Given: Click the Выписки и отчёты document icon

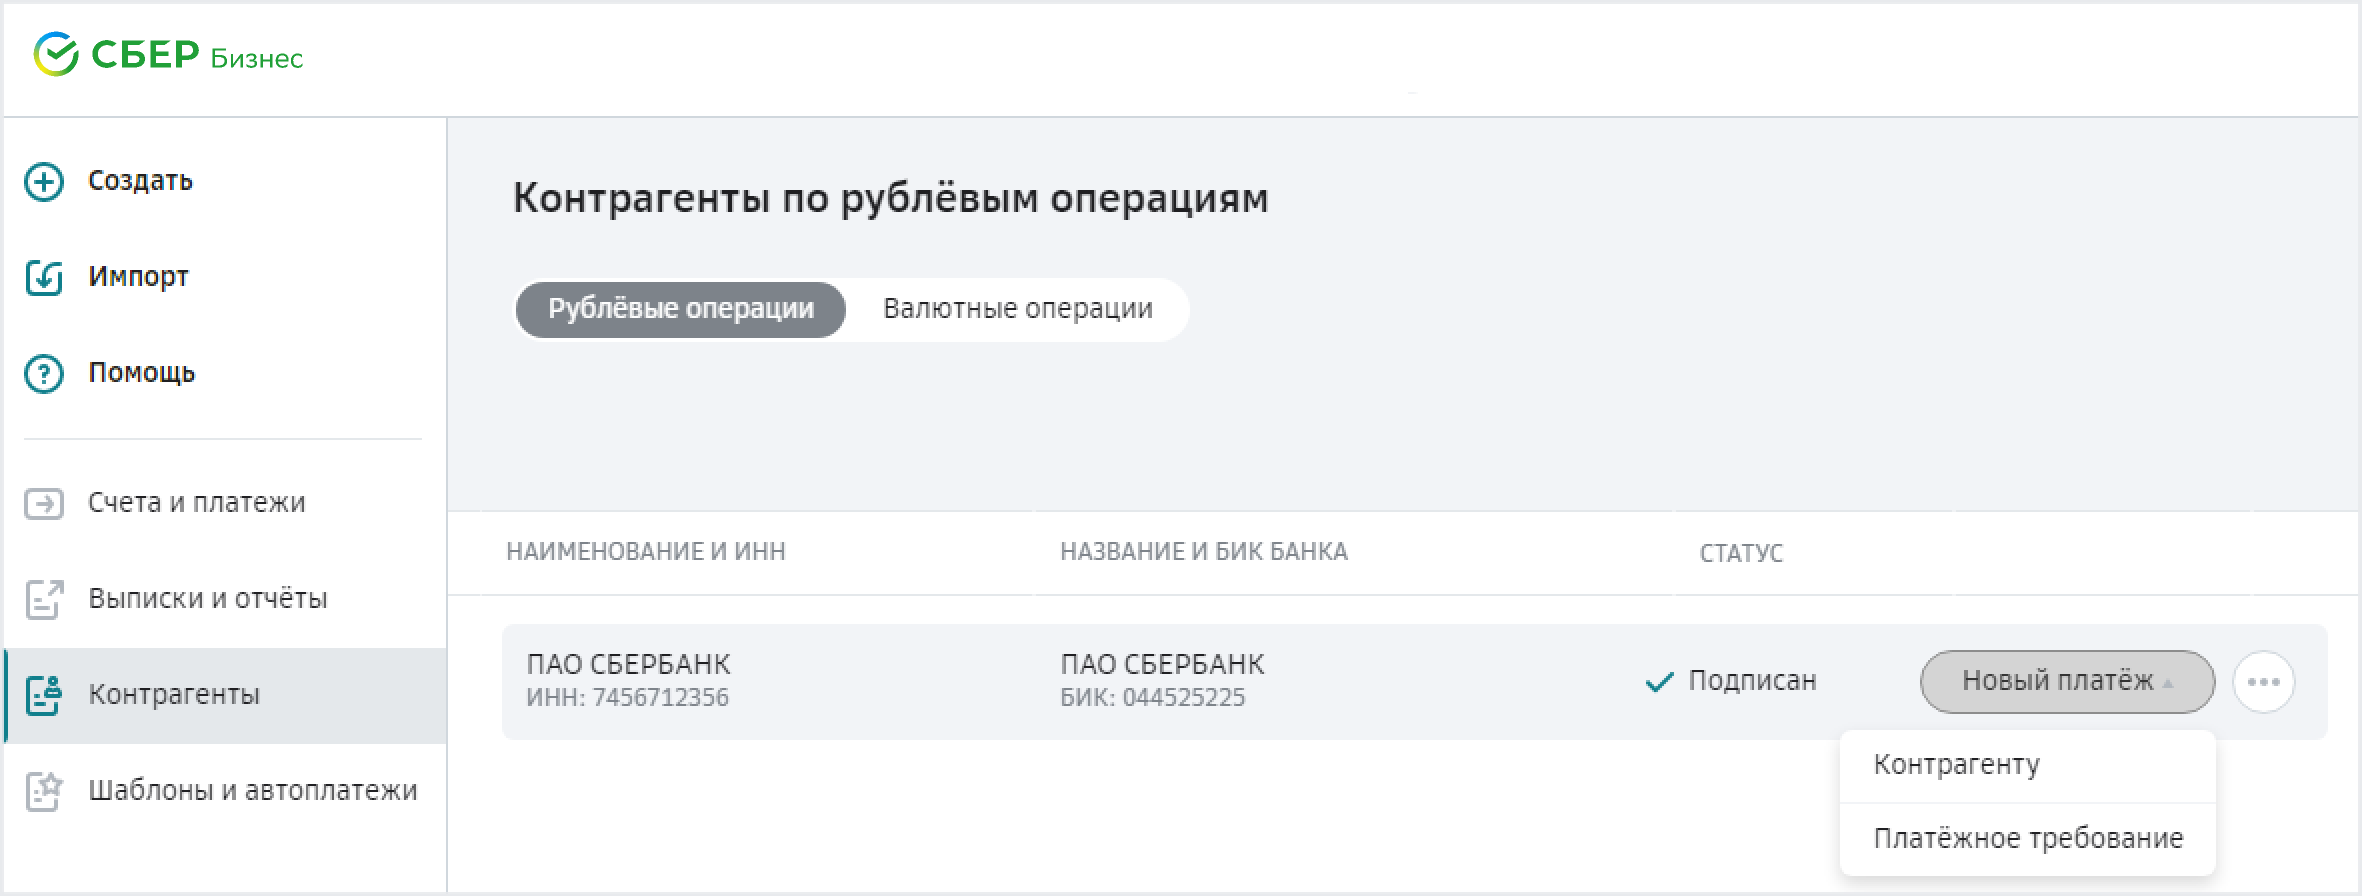Looking at the screenshot, I should coord(44,599).
